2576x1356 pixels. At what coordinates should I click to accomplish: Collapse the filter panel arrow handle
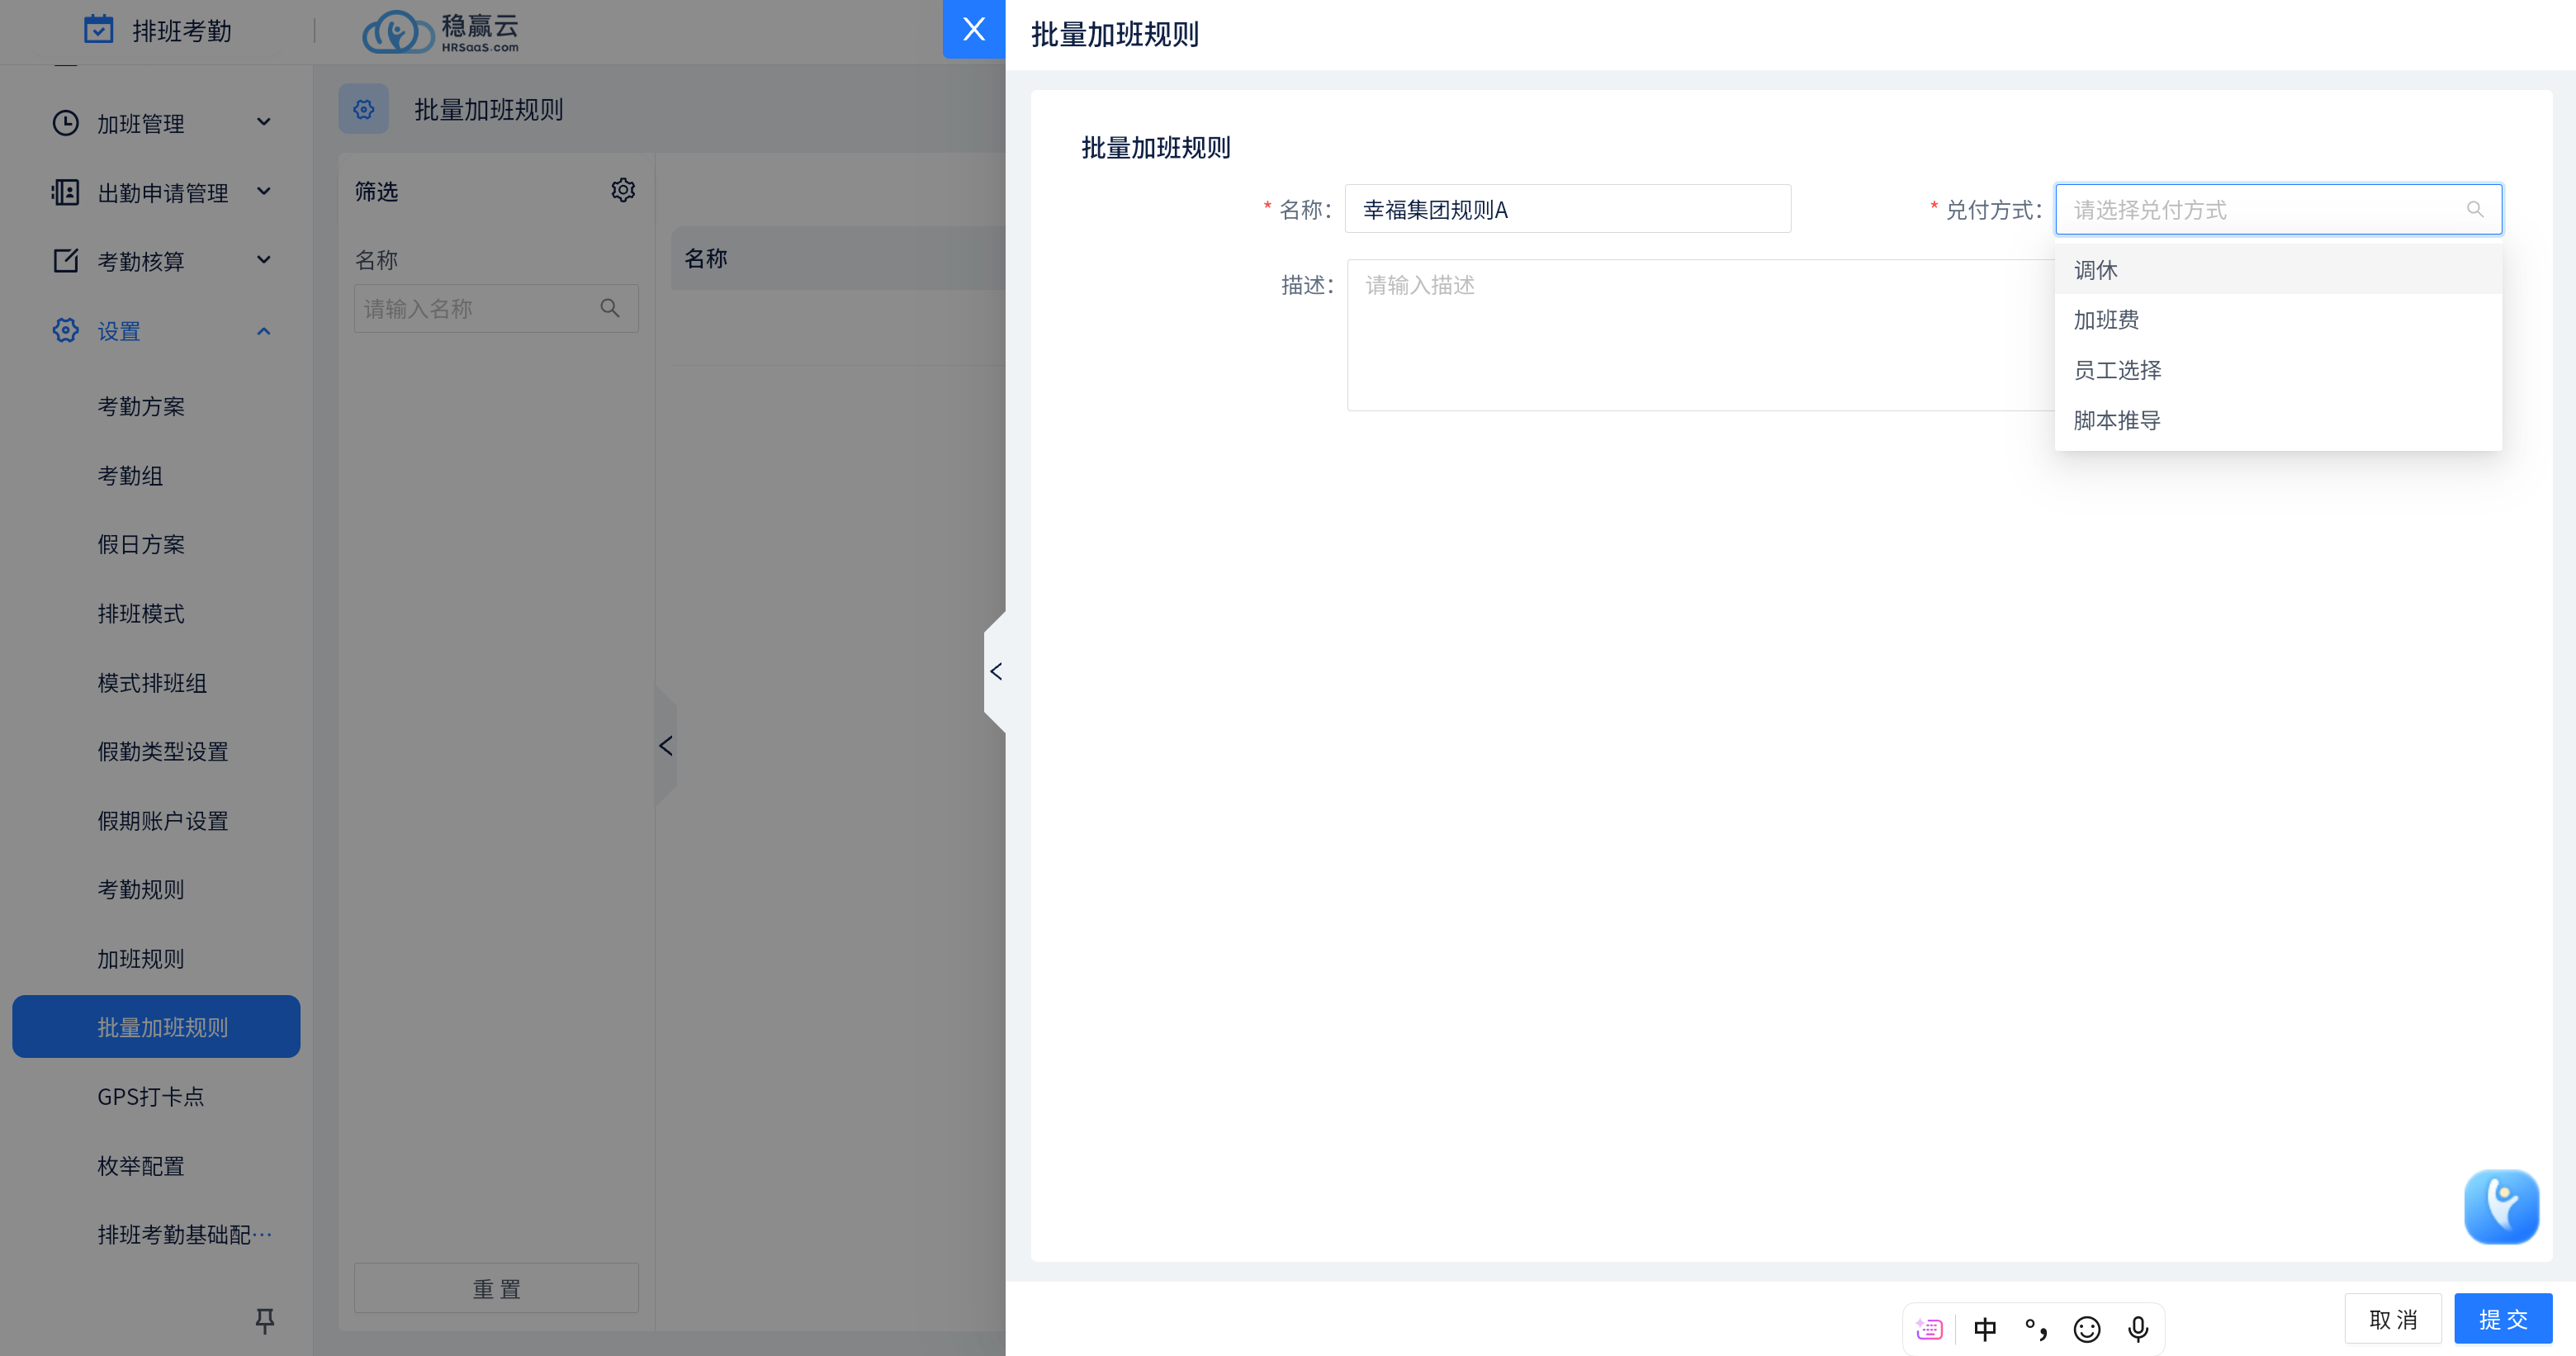[x=666, y=746]
